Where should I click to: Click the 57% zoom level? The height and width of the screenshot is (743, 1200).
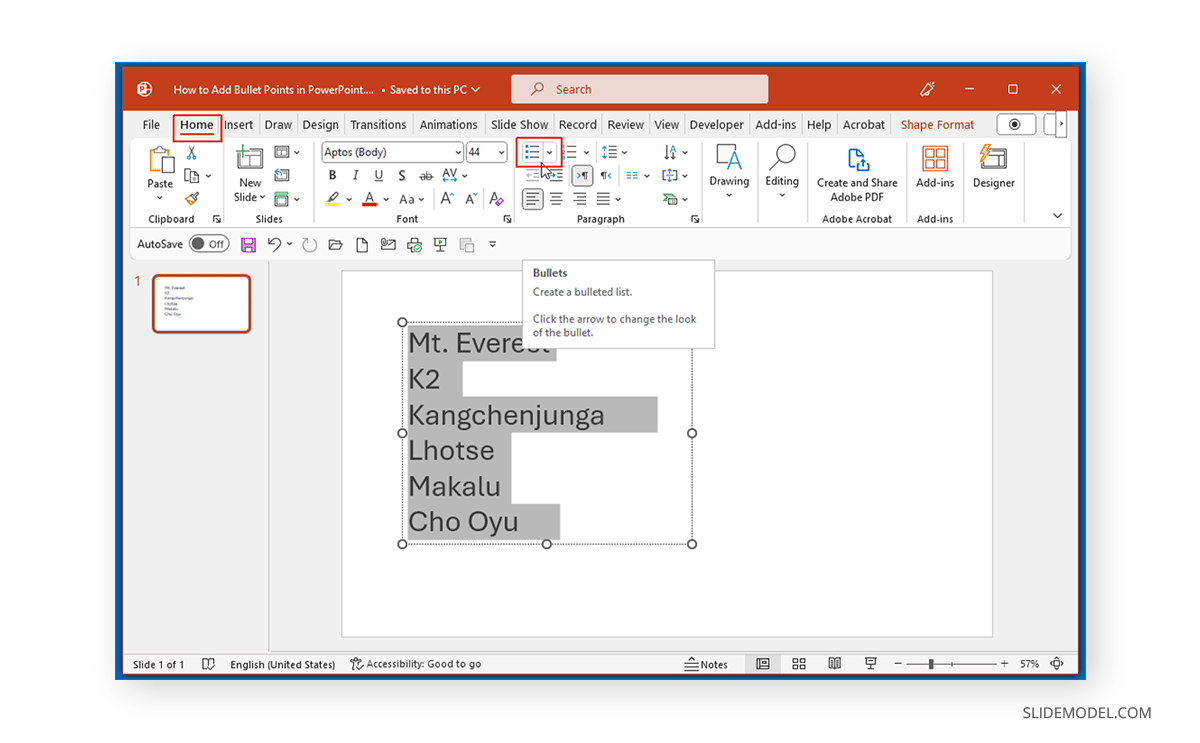[x=1029, y=664]
